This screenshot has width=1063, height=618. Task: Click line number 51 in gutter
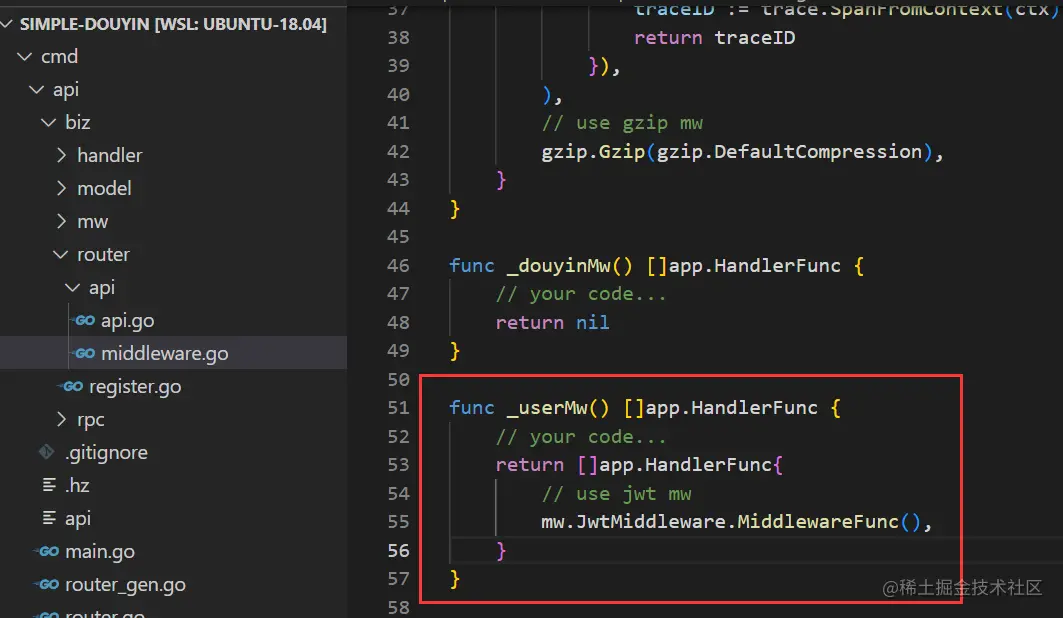399,408
